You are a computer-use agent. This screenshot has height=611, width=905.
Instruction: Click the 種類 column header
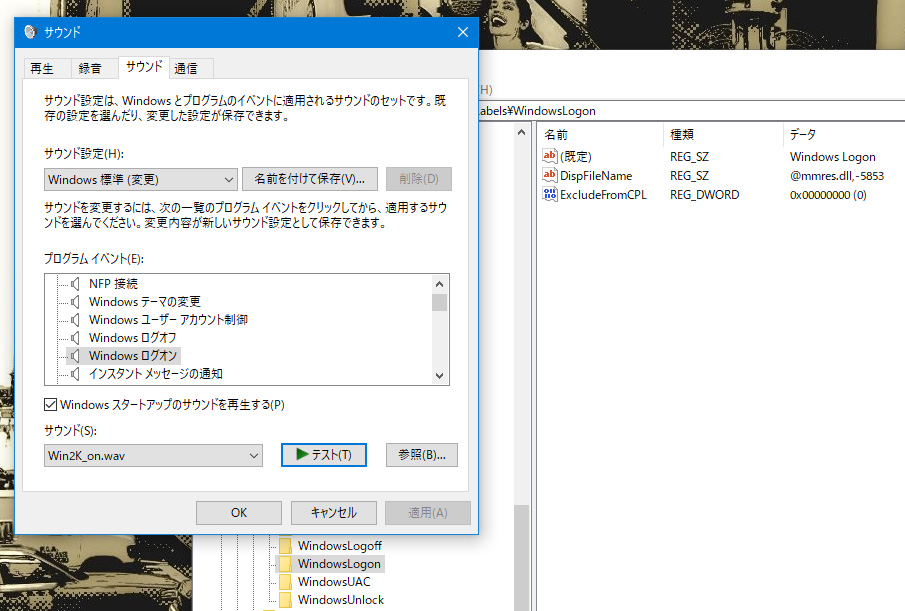723,134
